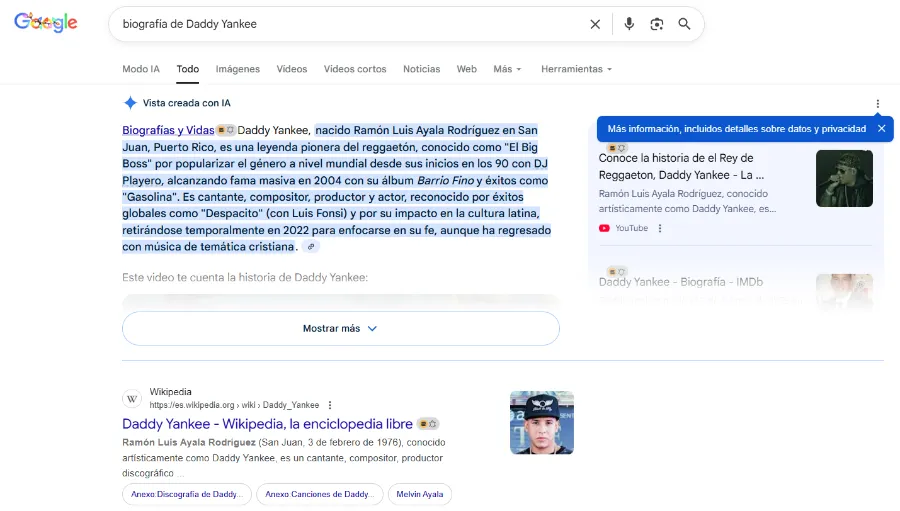Image resolution: width=900 pixels, height=511 pixels.
Task: Open search by image camera icon
Action: pyautogui.click(x=657, y=24)
